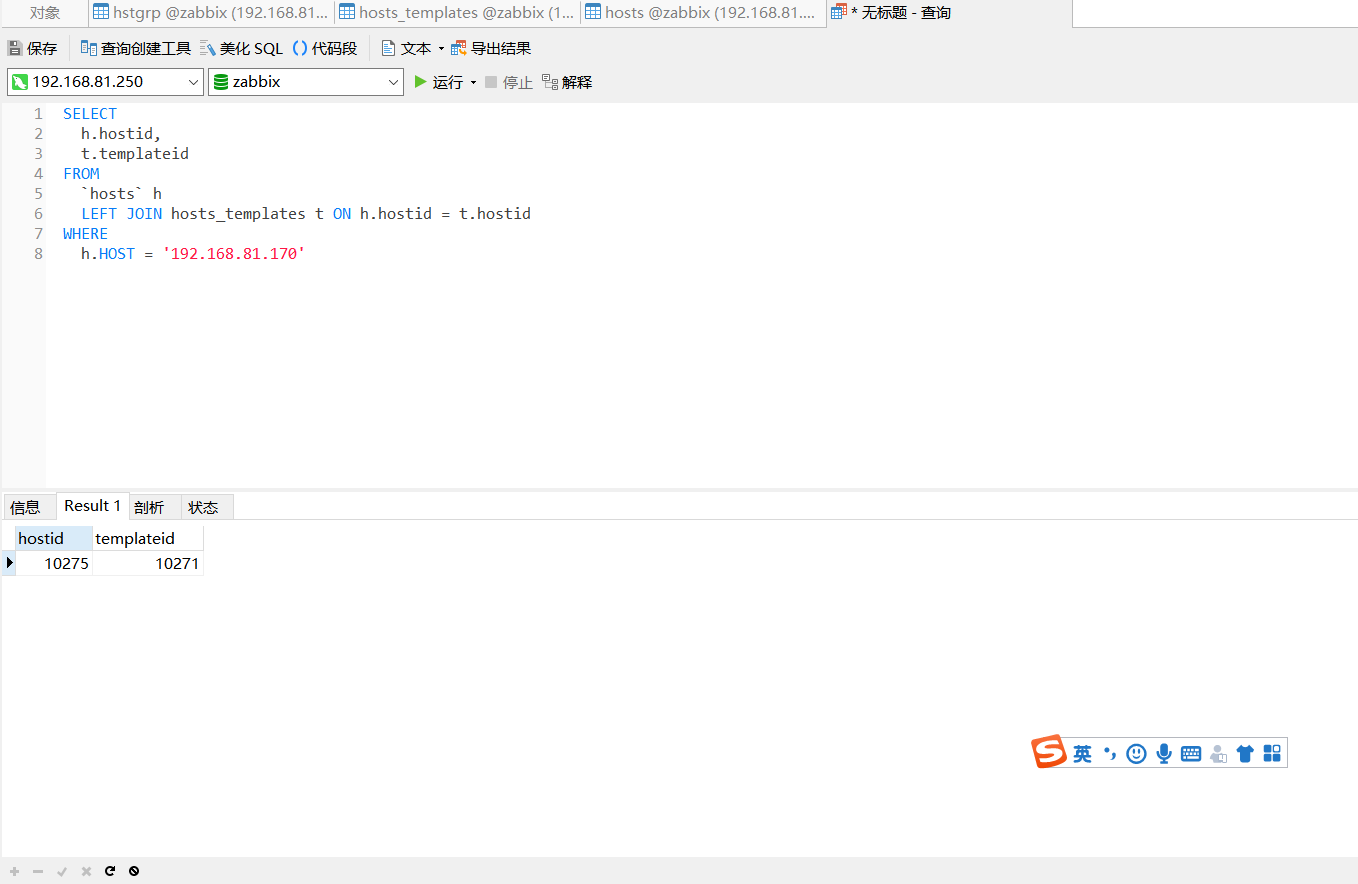Screen dimensions: 1358x884
Task: Click the 停止 stop button
Action: [509, 82]
